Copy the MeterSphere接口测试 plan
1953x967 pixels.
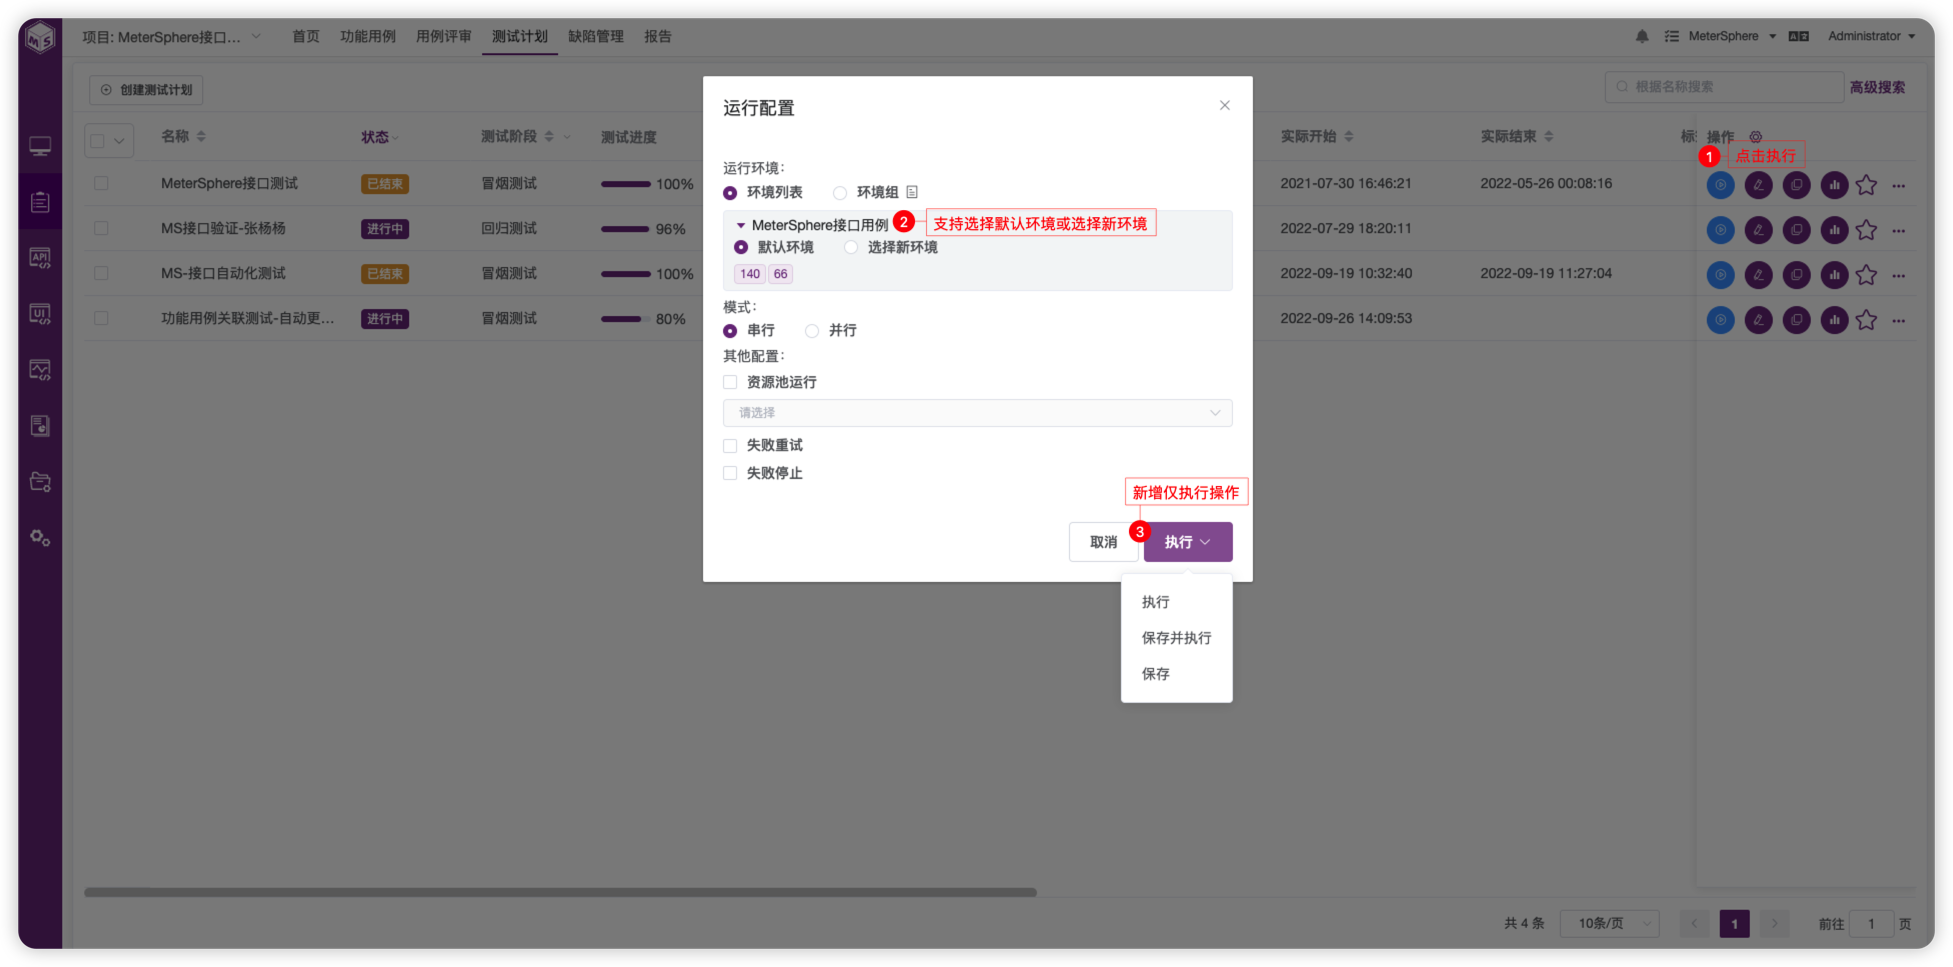pos(1797,185)
